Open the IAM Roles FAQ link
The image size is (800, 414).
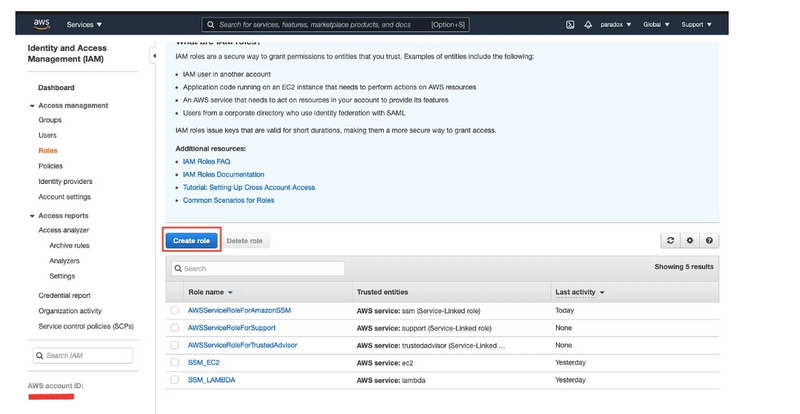coord(207,161)
